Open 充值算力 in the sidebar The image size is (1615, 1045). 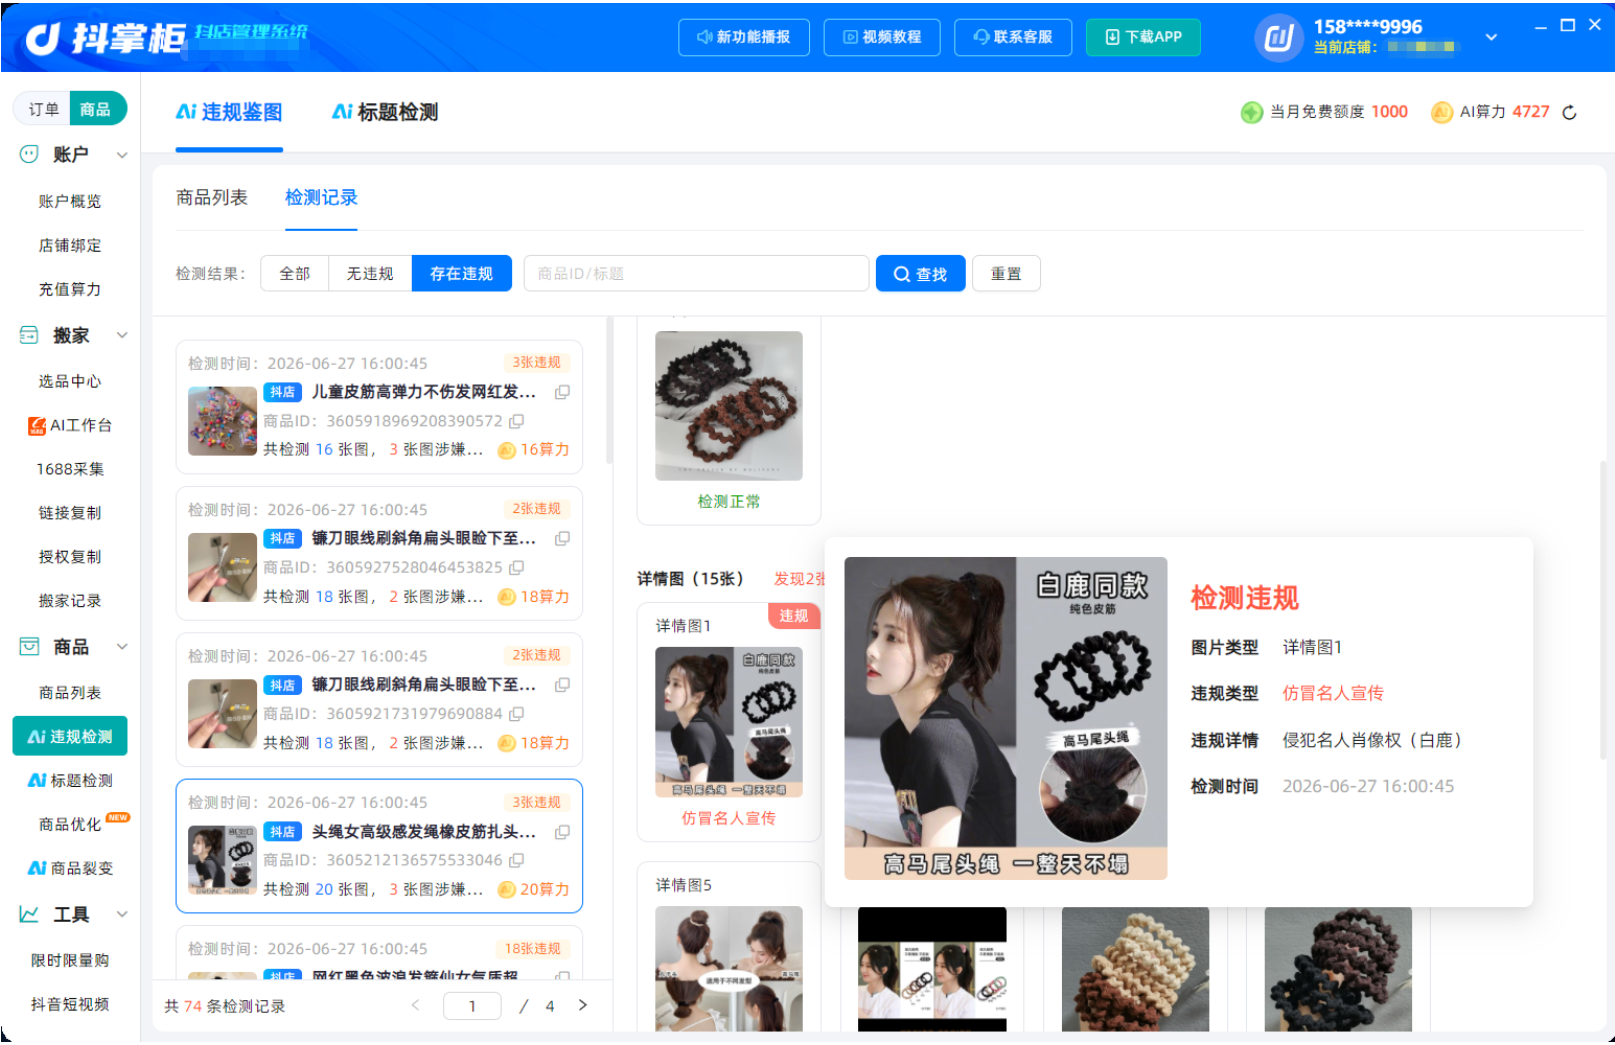tap(70, 289)
